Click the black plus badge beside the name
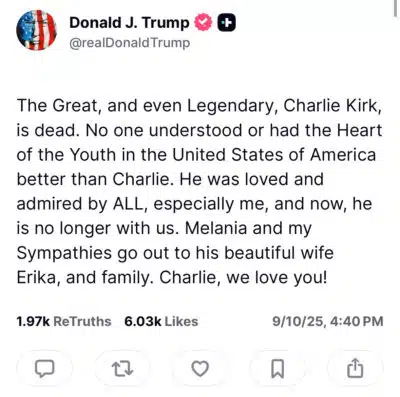This screenshot has width=400, height=397. pos(227,23)
